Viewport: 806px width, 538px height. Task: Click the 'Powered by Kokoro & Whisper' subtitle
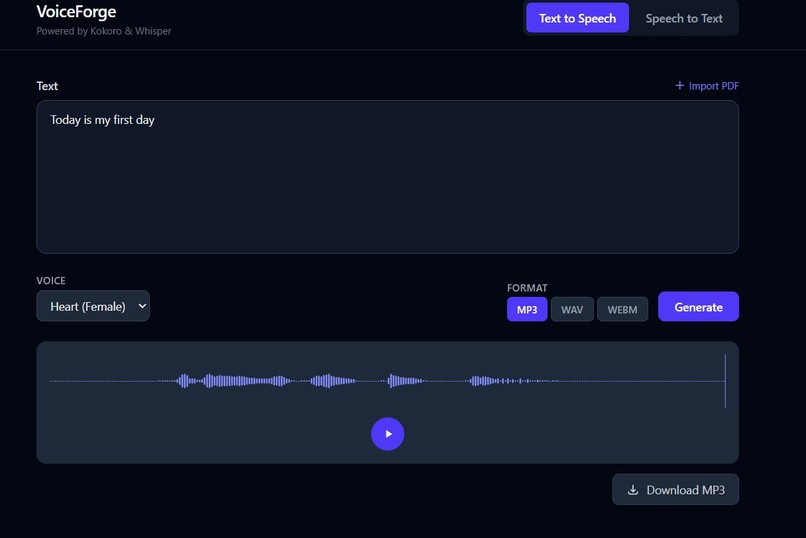(x=104, y=31)
